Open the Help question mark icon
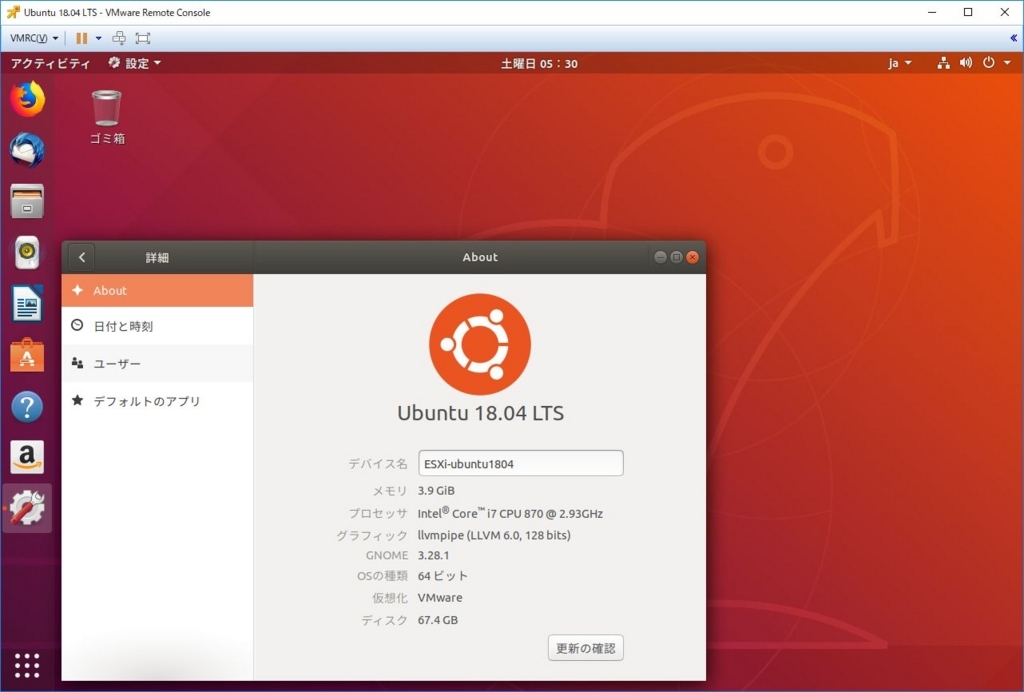This screenshot has height=692, width=1024. pos(27,406)
